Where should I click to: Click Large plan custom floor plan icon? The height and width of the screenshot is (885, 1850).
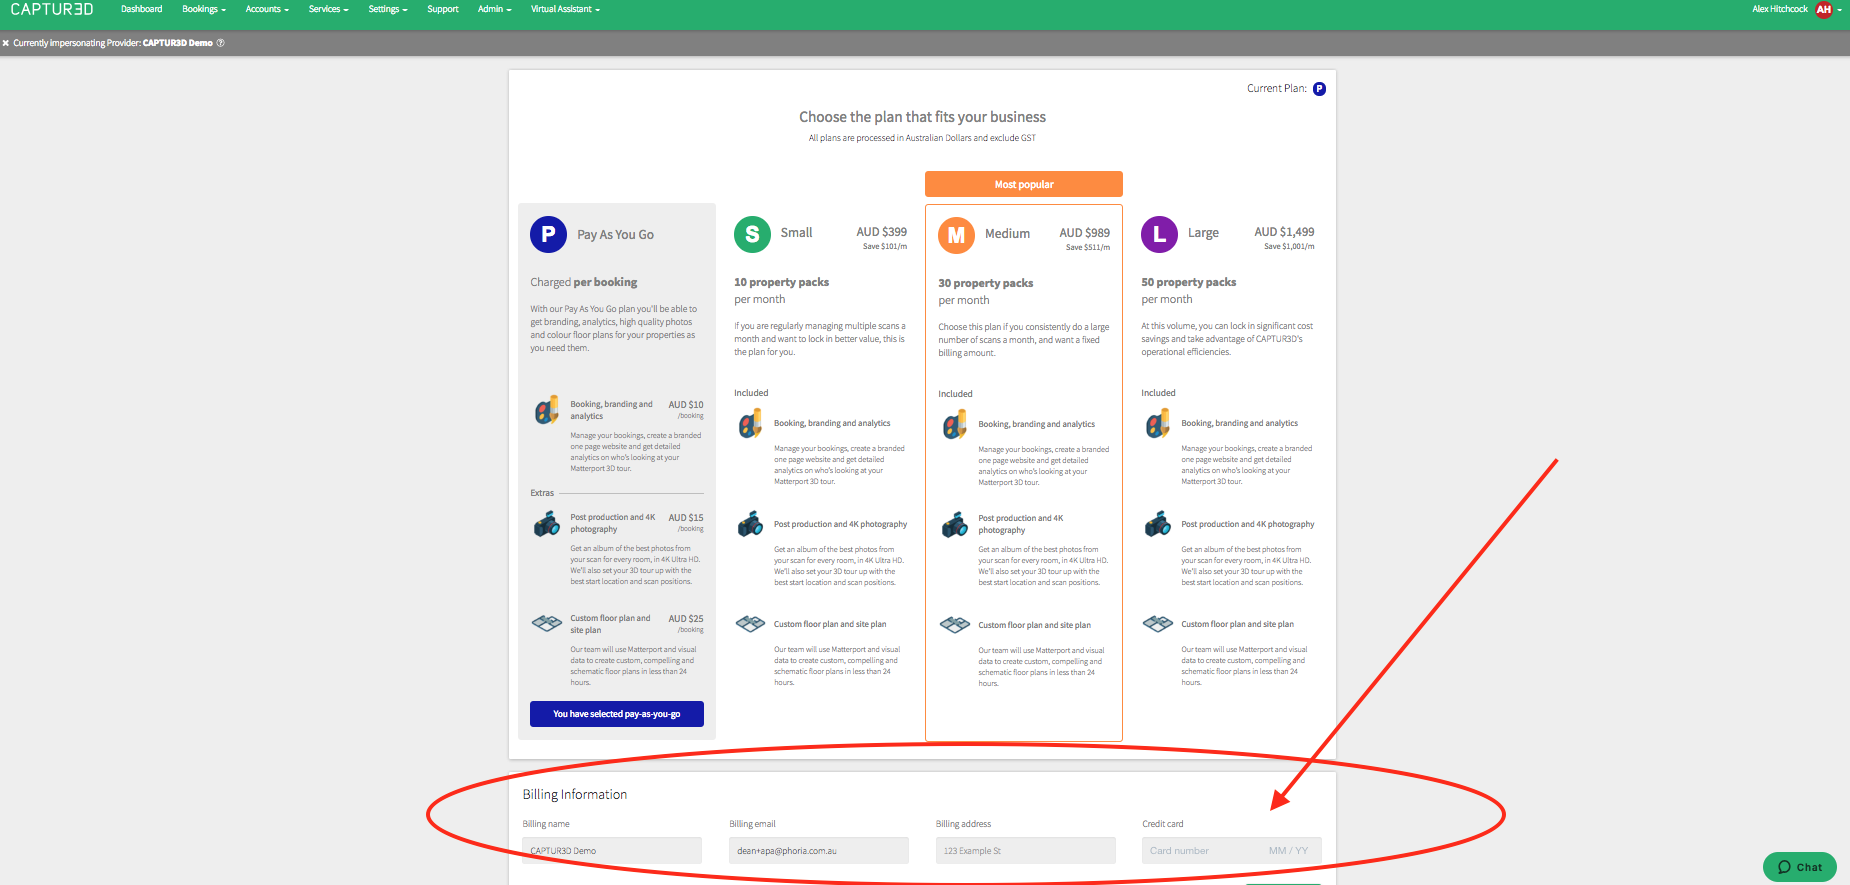click(1157, 624)
